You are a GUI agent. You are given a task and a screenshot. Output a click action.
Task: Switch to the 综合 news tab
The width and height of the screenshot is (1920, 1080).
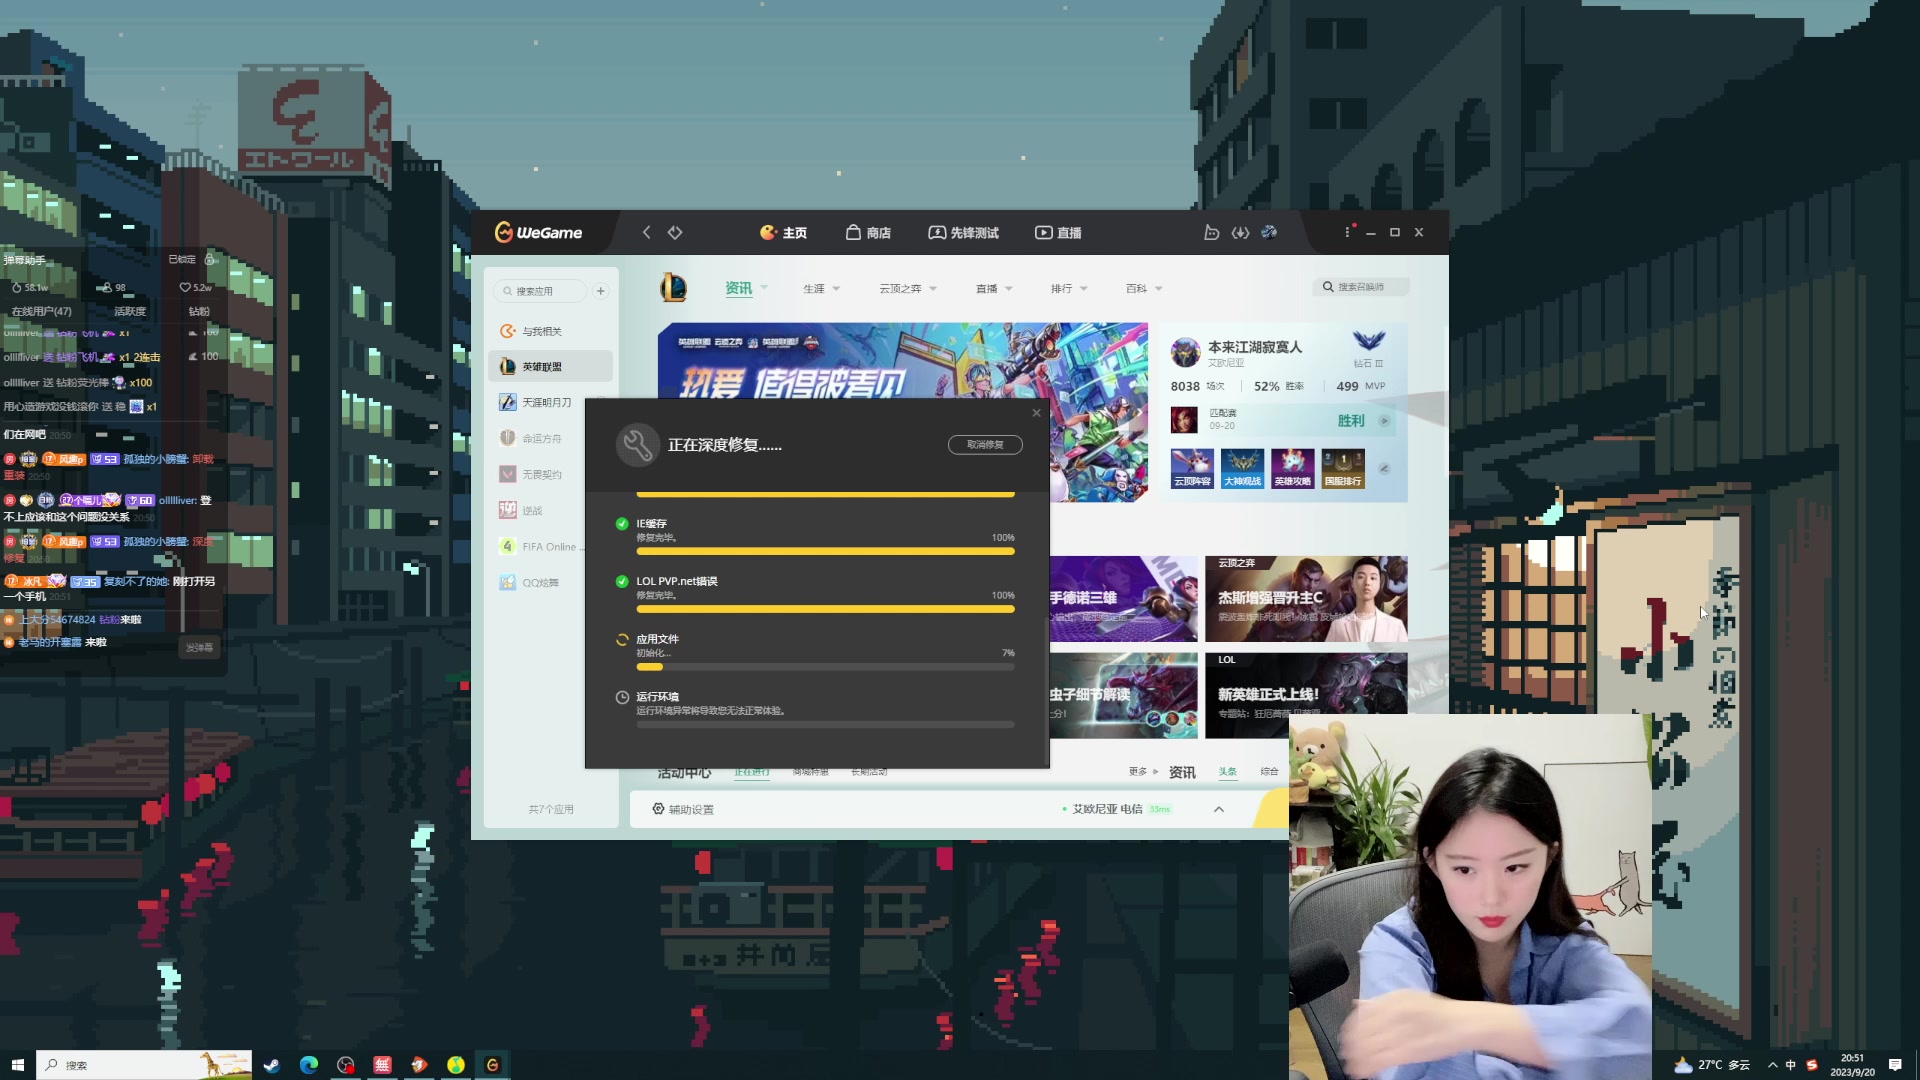click(1269, 772)
